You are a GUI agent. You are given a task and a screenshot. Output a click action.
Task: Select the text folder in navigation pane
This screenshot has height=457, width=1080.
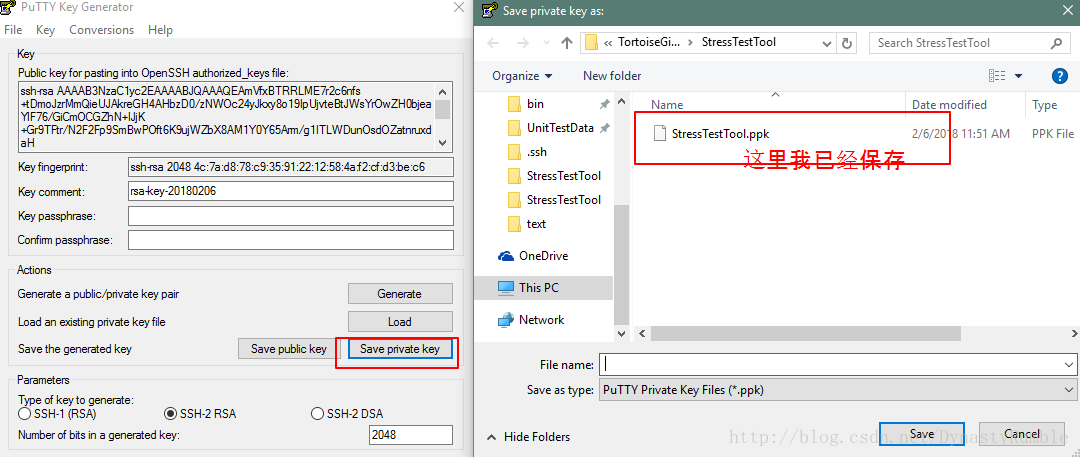pos(536,224)
